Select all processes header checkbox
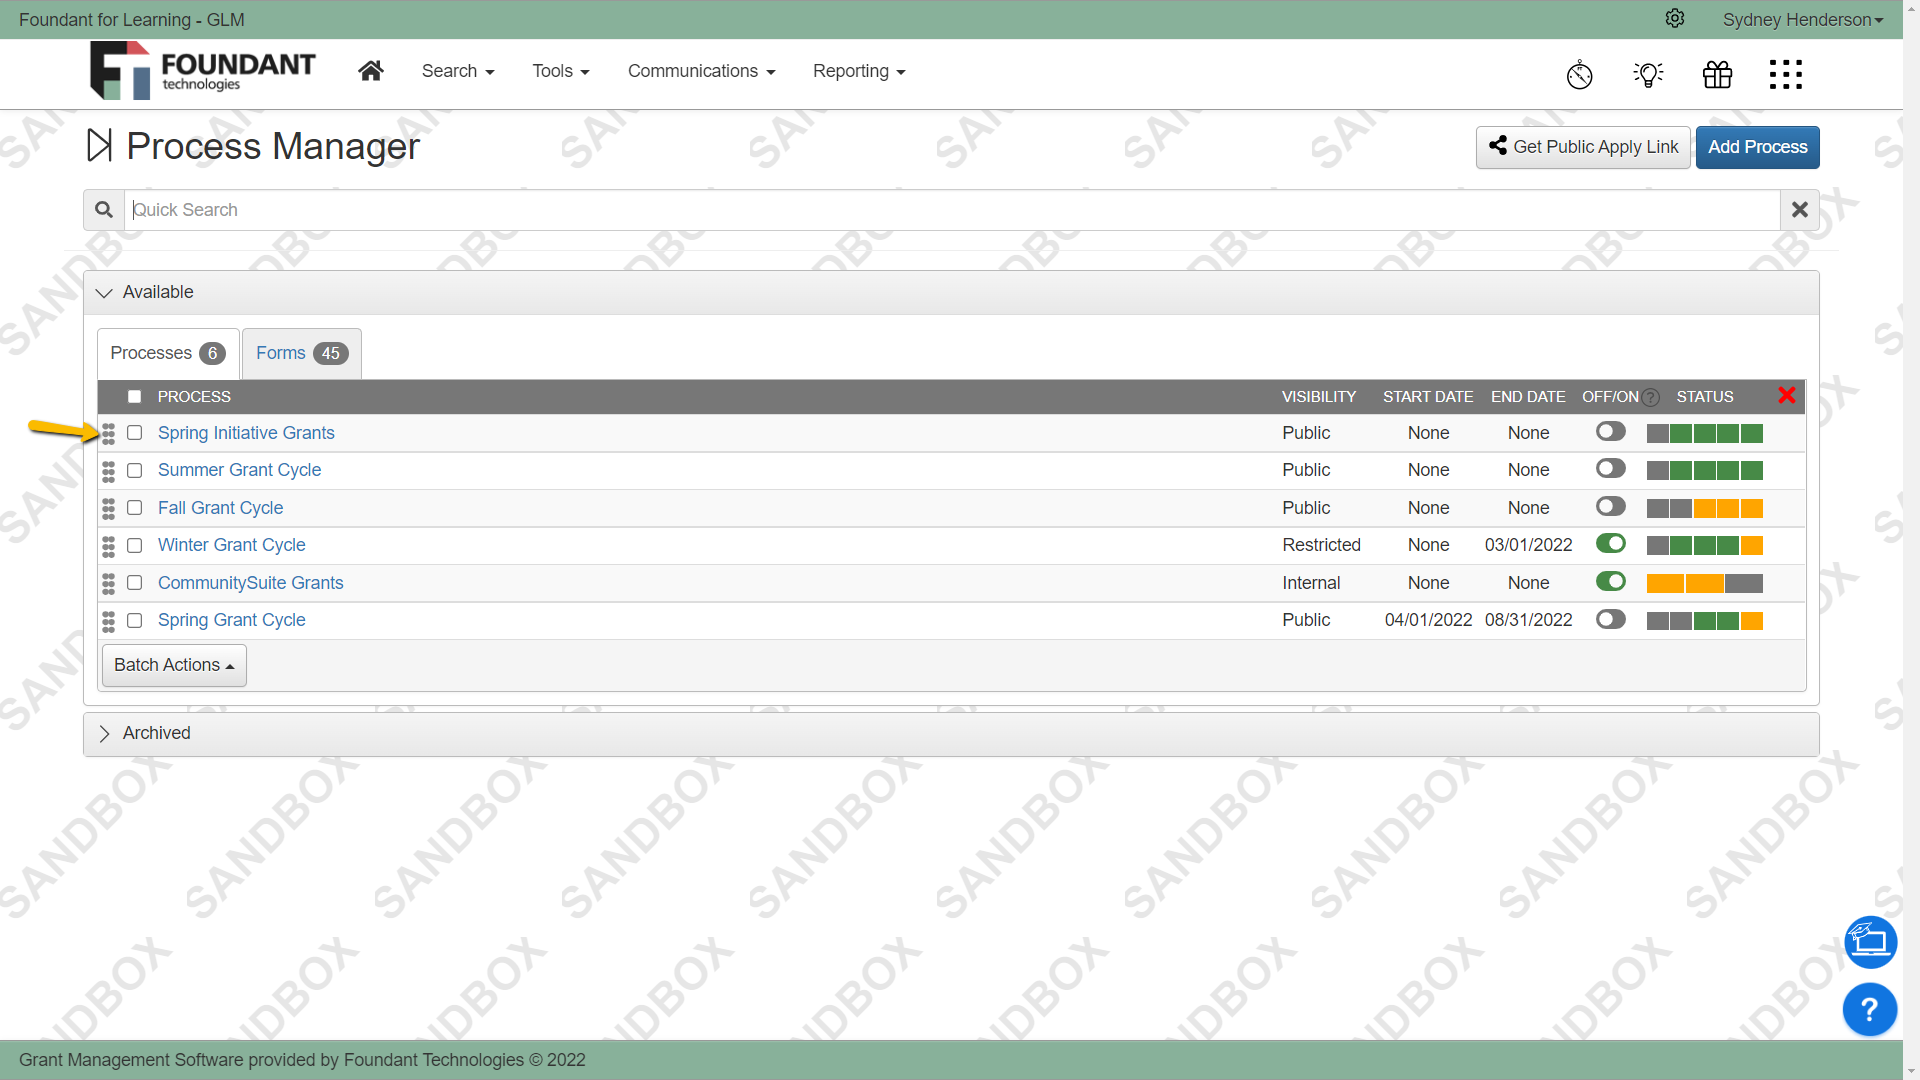The image size is (1920, 1080). pyautogui.click(x=134, y=397)
